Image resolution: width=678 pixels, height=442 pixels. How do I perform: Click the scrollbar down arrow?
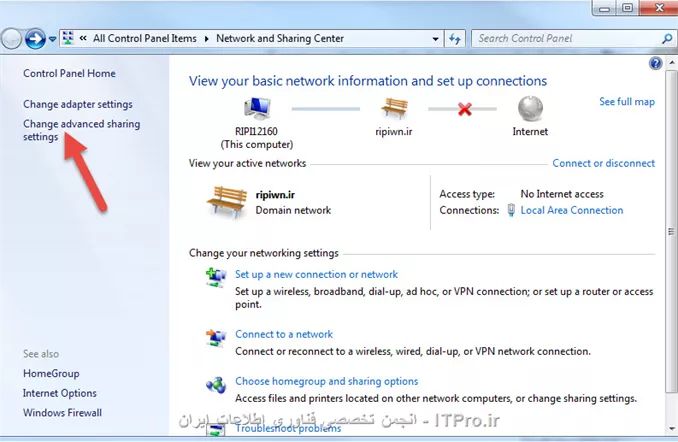click(x=672, y=429)
